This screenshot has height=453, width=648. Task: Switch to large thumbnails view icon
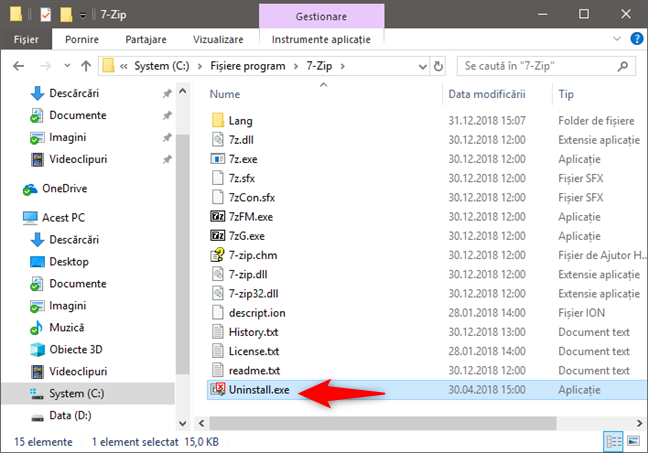(x=633, y=441)
